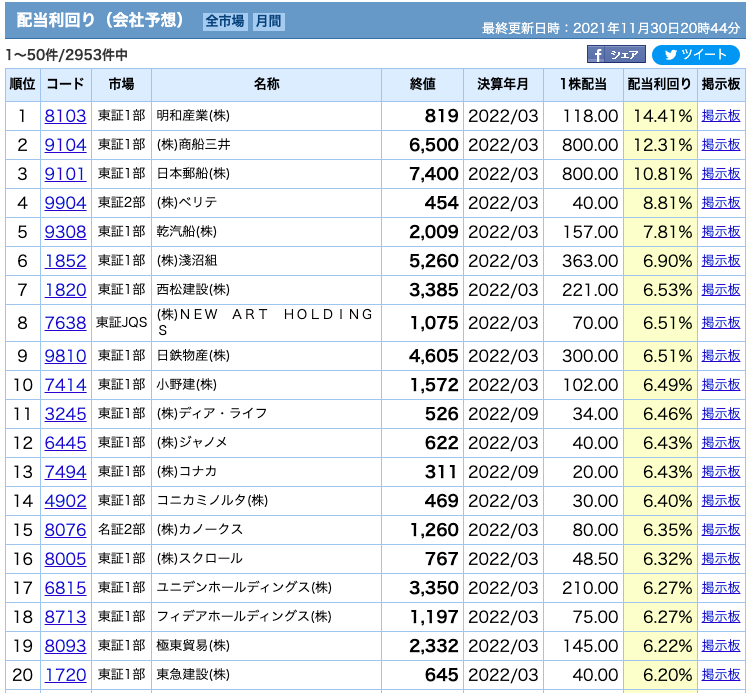Open 掲示板 link for (株)ディア・ライフ

[x=720, y=413]
